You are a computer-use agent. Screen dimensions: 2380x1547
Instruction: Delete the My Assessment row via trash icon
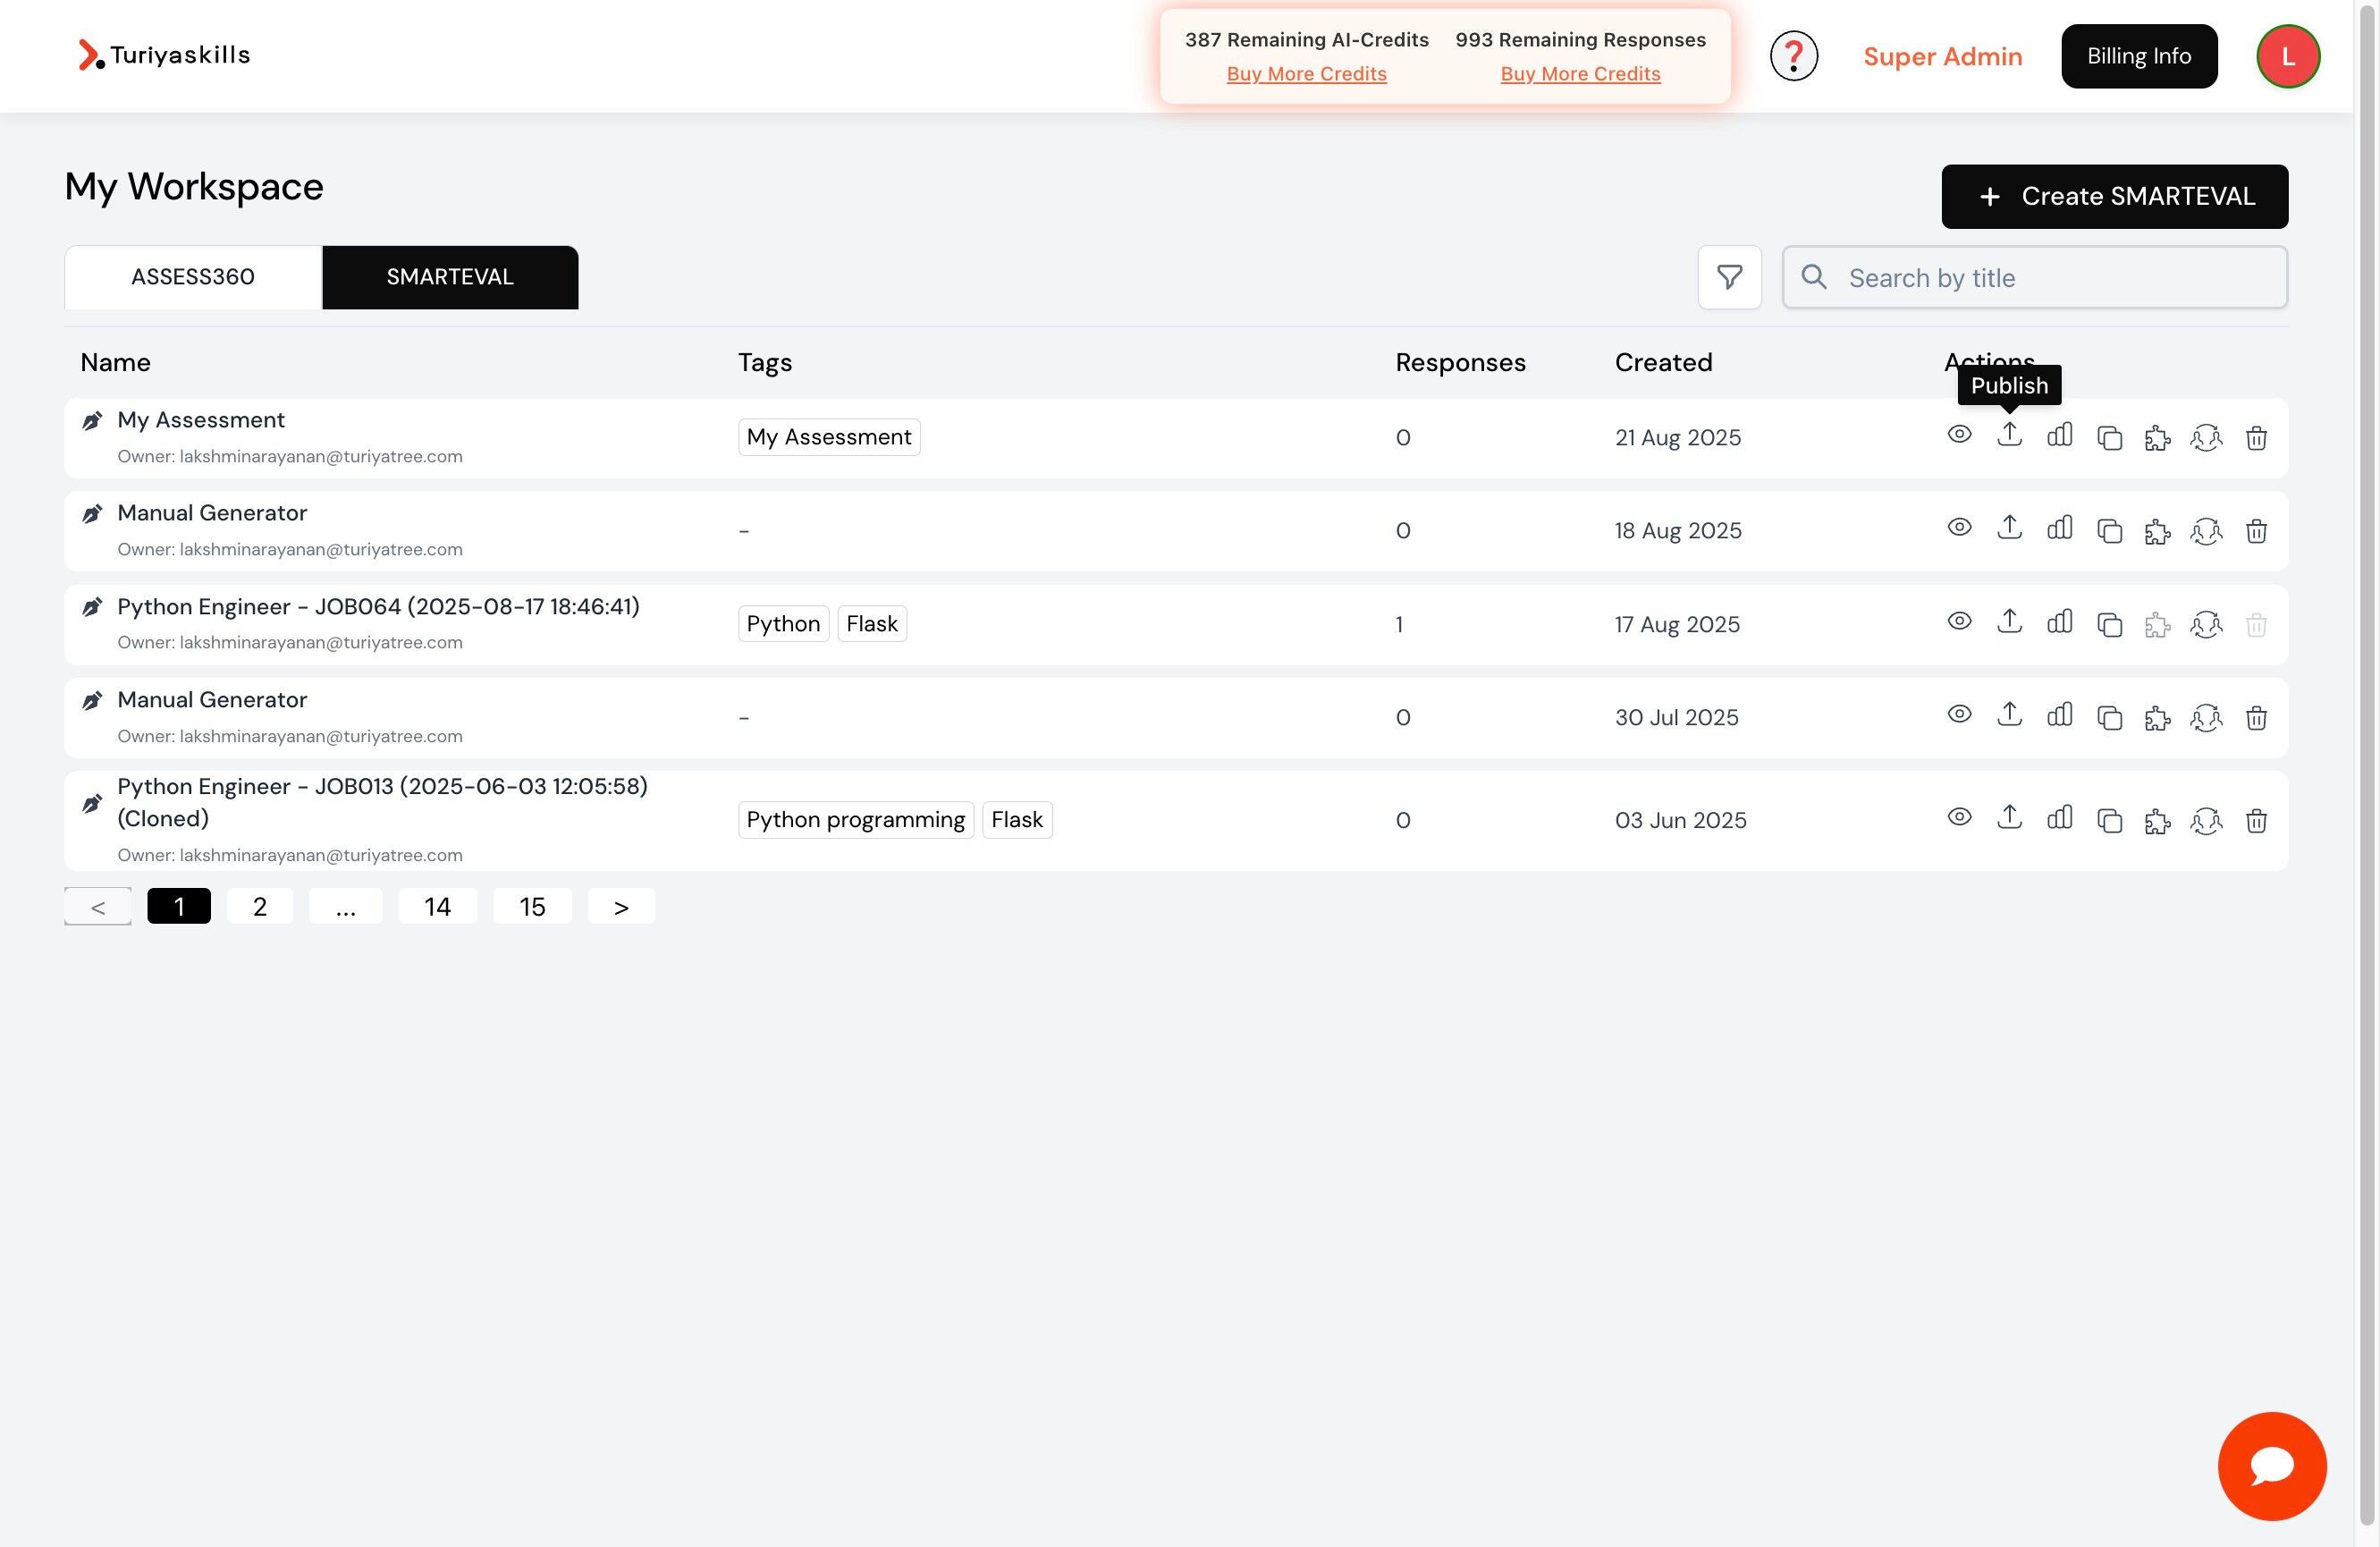click(x=2256, y=438)
